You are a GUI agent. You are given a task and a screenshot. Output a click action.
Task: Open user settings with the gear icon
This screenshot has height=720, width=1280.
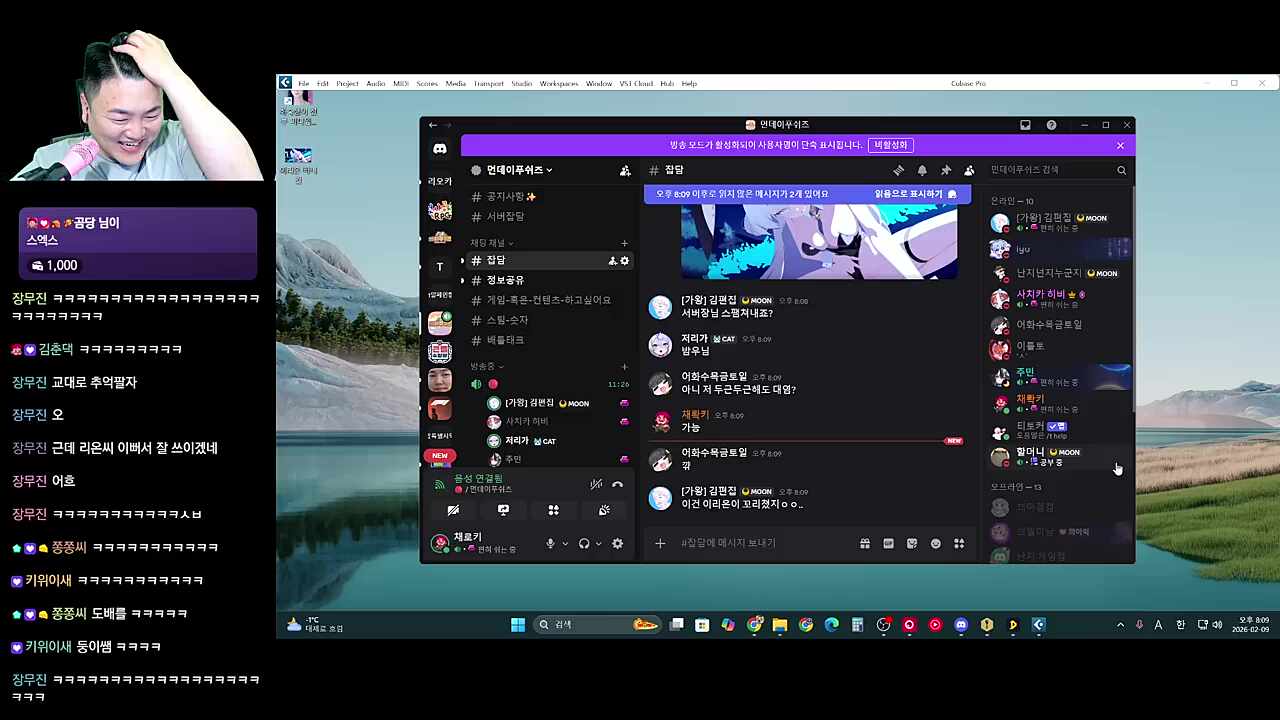pyautogui.click(x=617, y=544)
